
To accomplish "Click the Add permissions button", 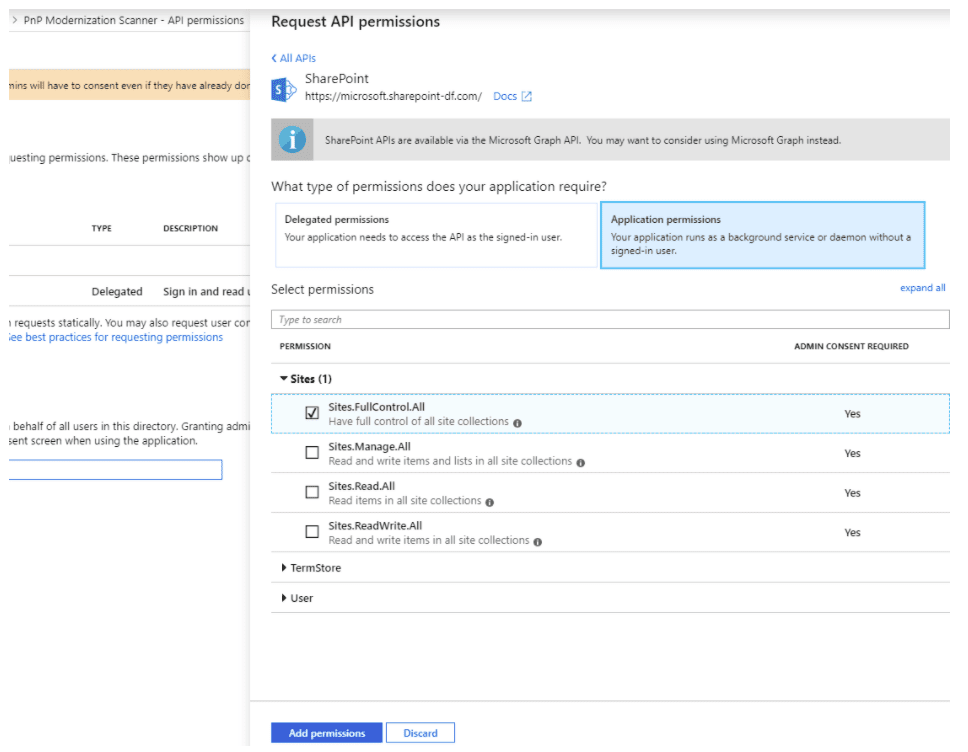I will (x=327, y=733).
